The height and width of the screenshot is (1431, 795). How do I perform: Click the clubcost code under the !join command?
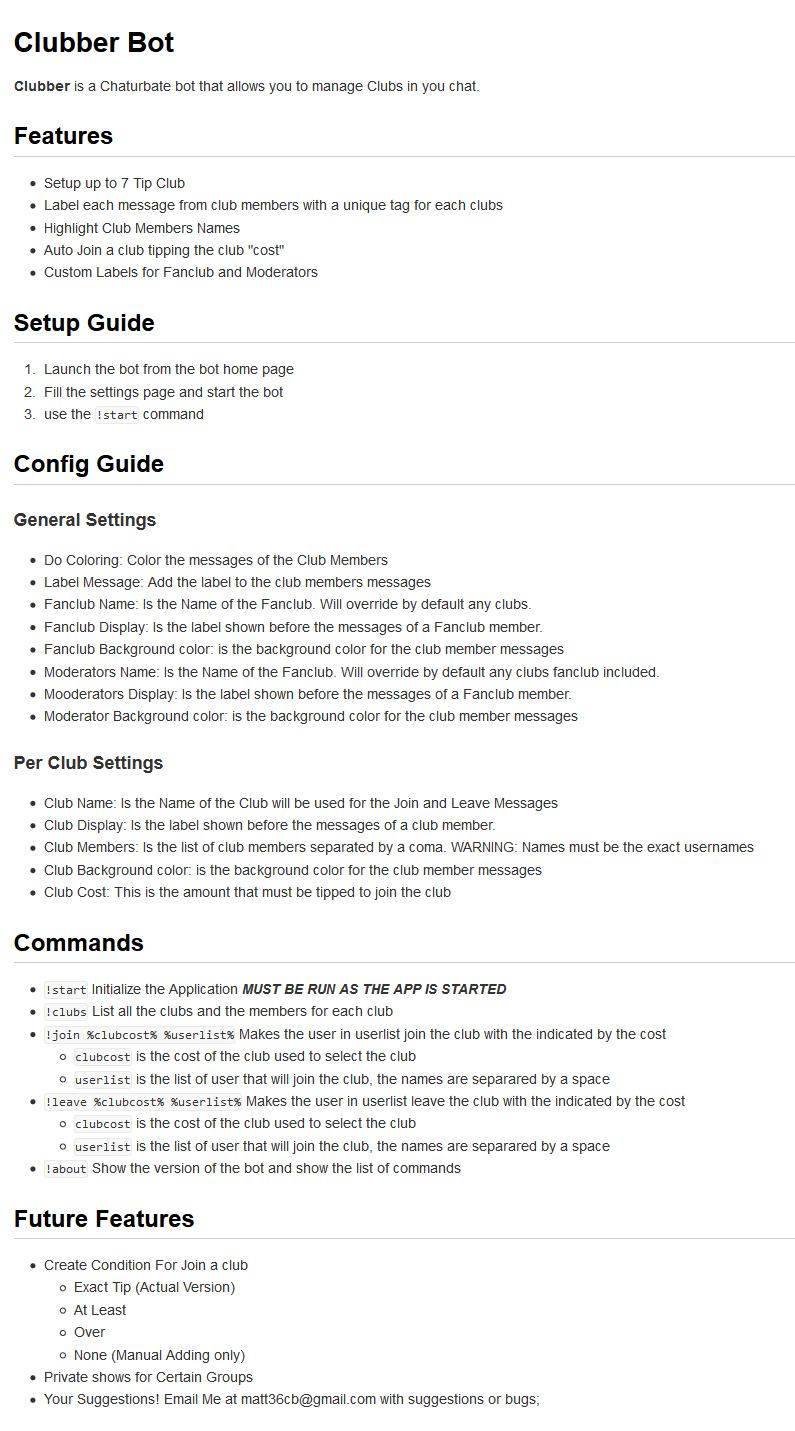103,1057
